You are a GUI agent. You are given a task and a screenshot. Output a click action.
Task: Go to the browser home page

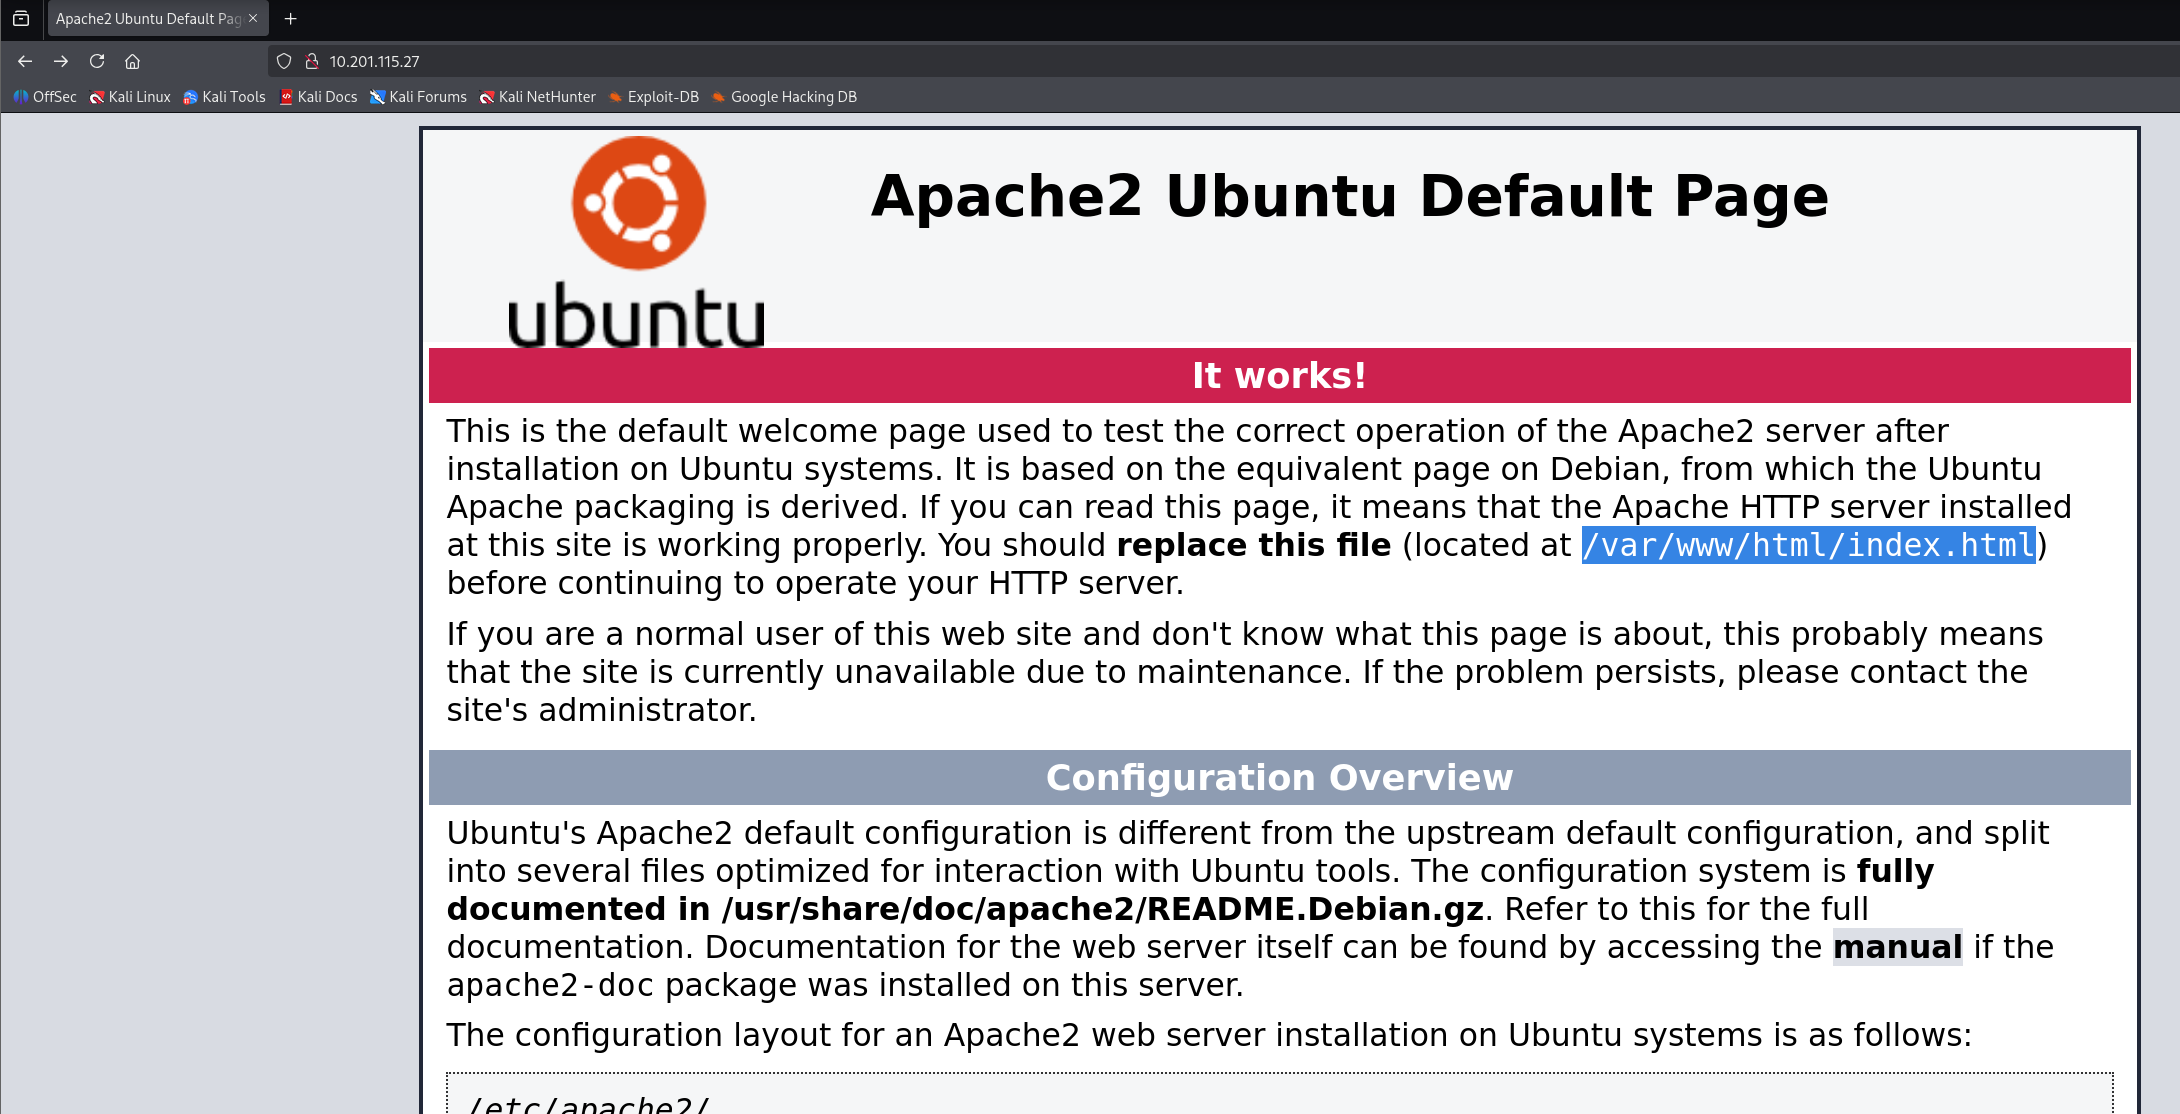tap(132, 61)
